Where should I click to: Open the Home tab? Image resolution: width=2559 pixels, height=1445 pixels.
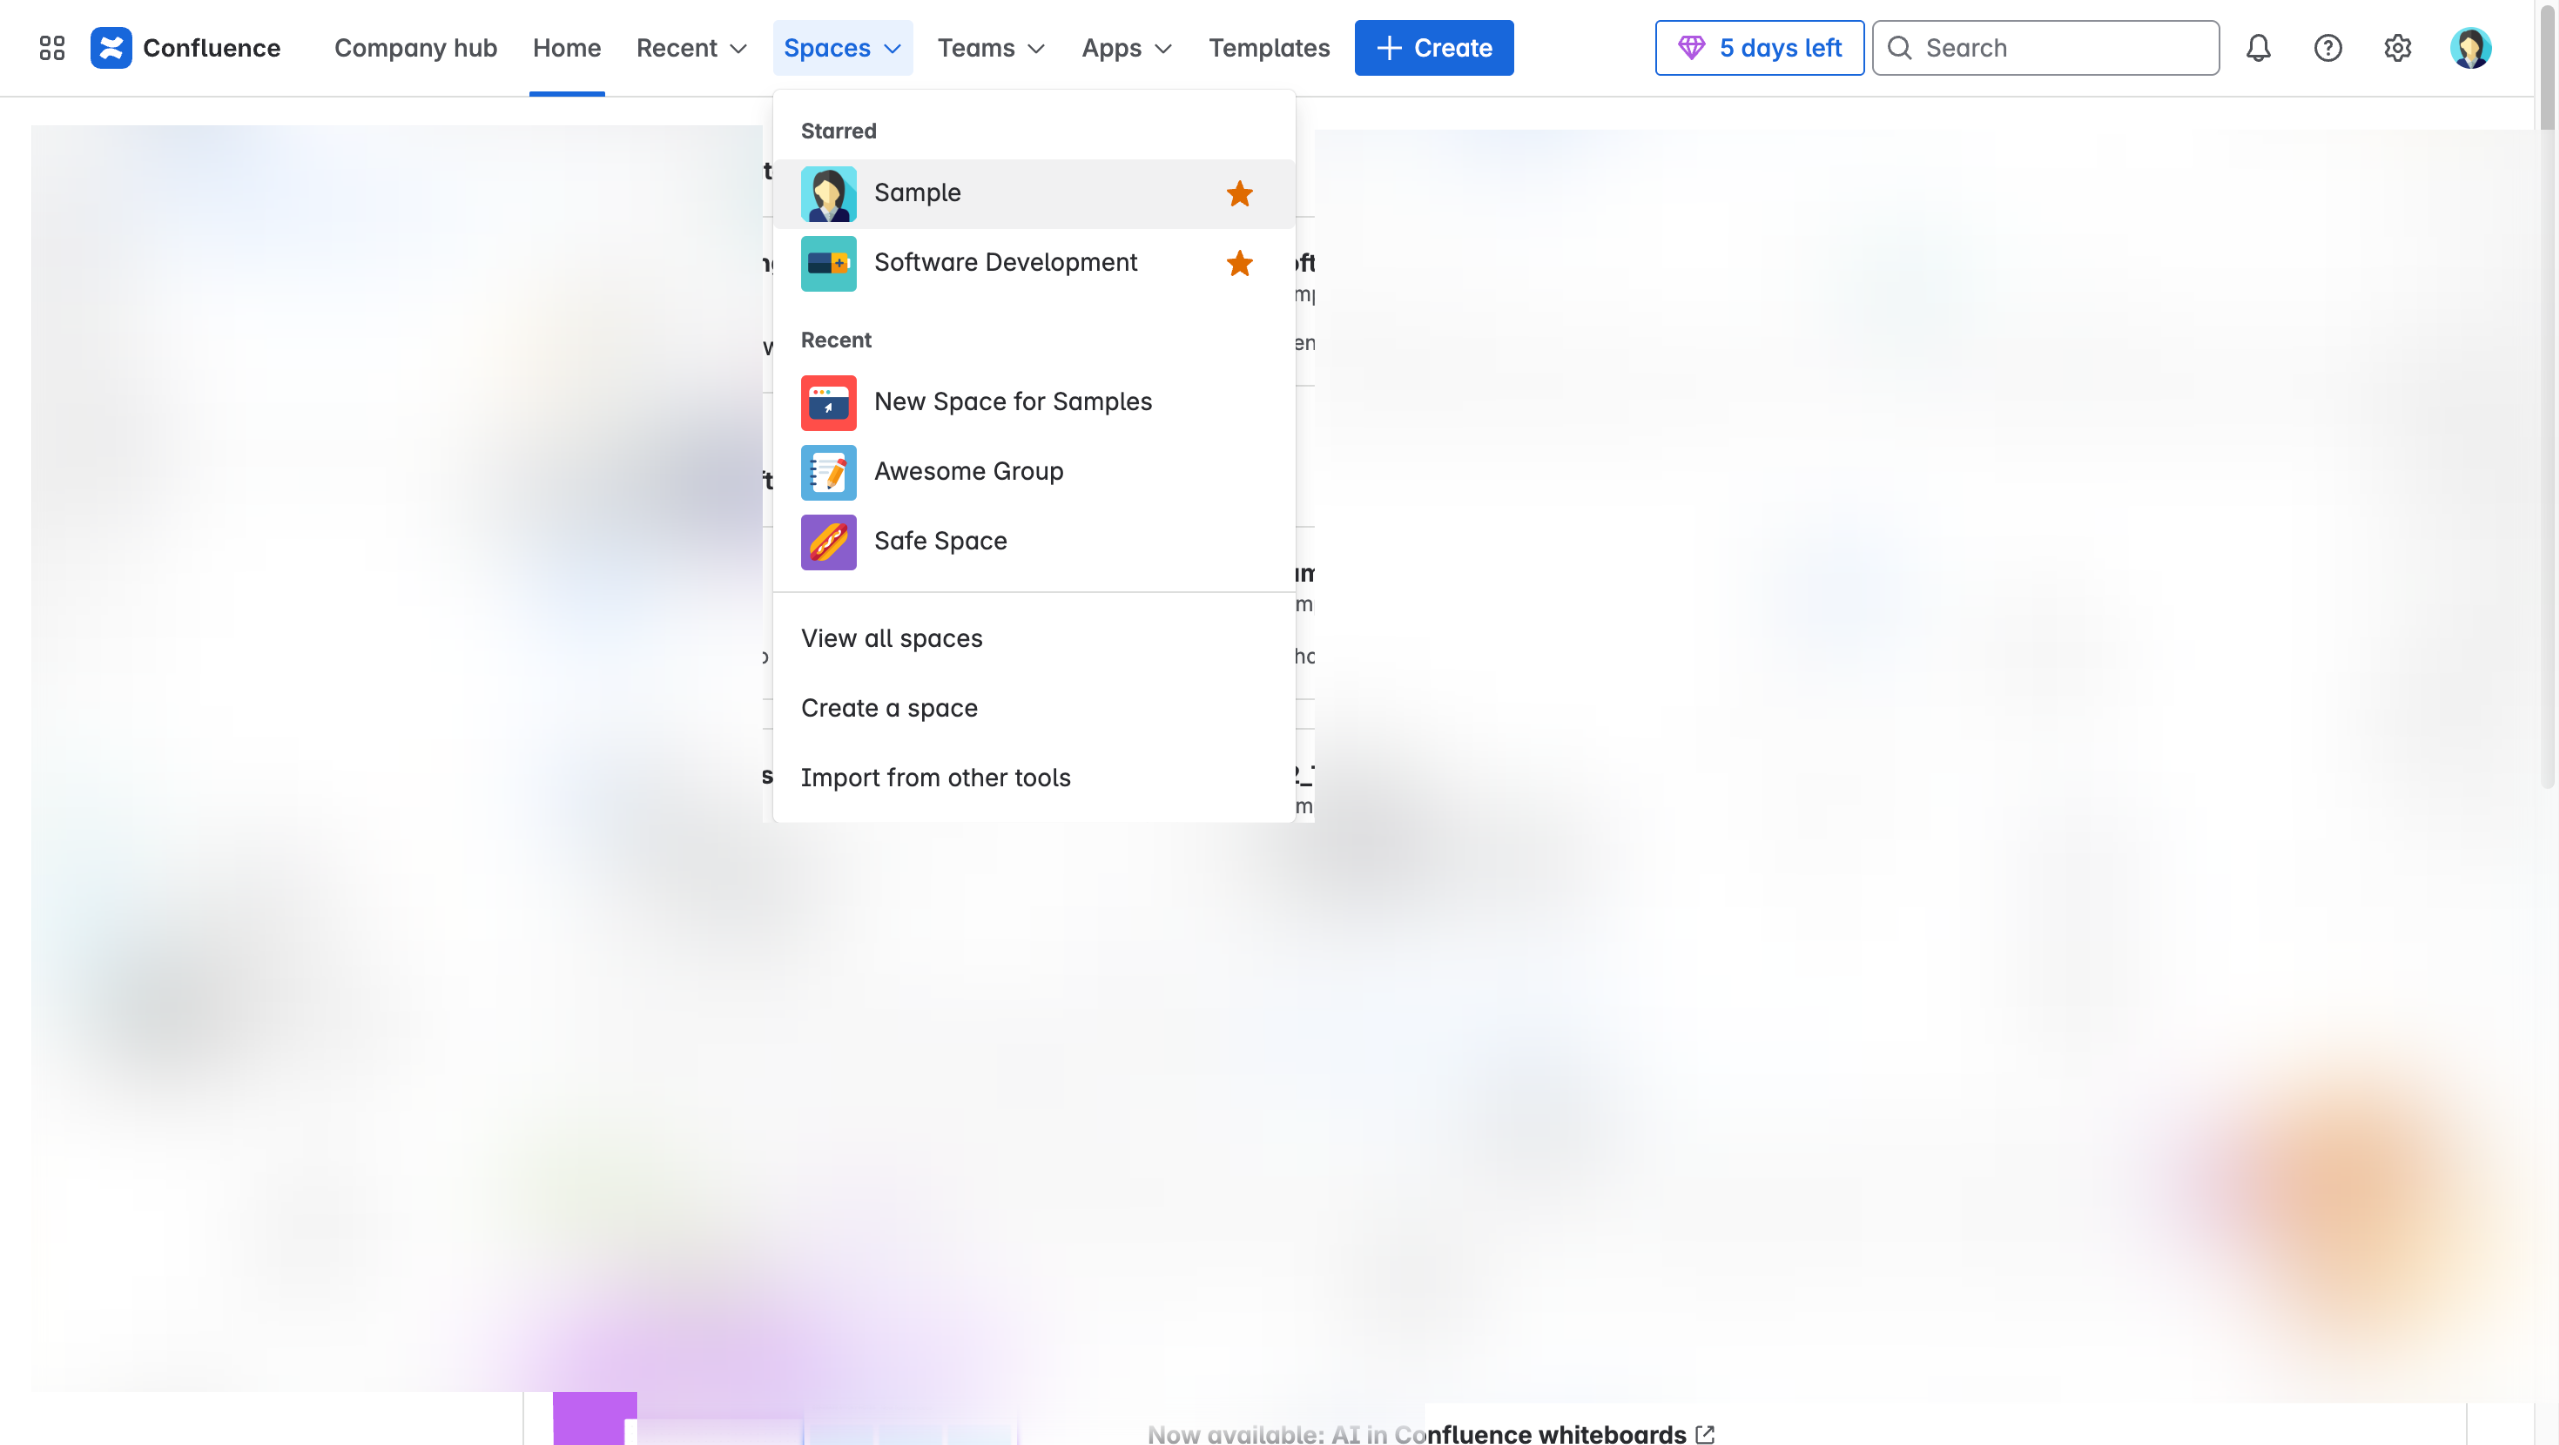pos(566,48)
